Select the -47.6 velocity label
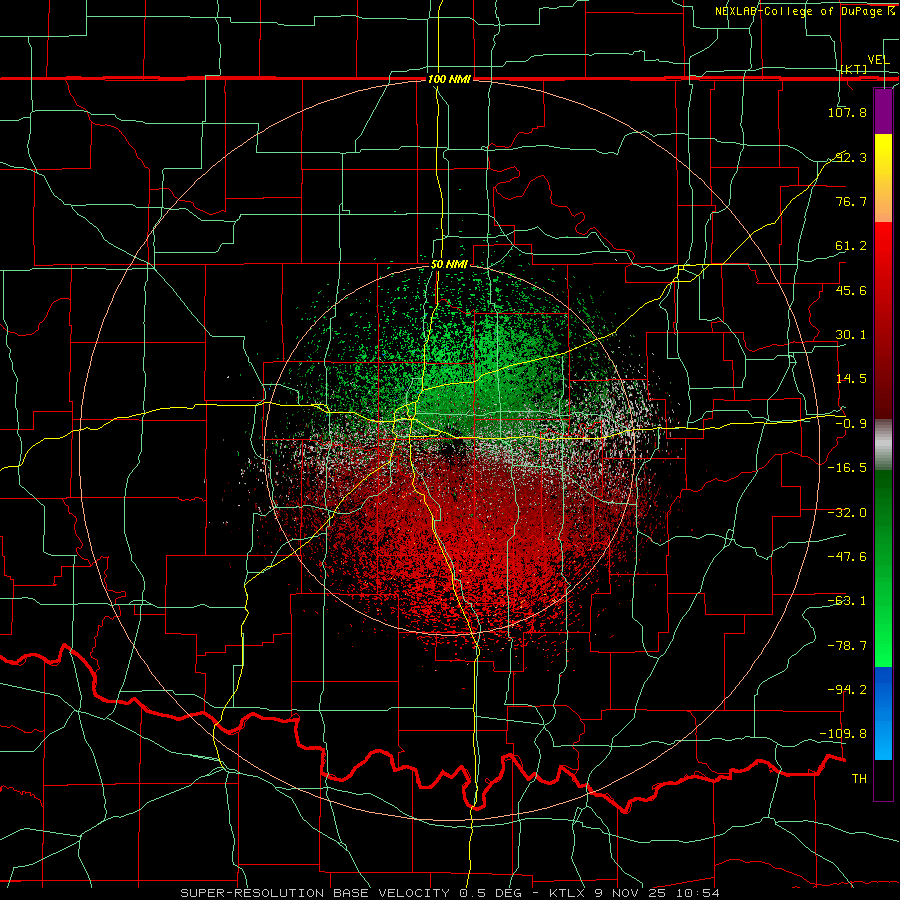This screenshot has width=900, height=900. click(847, 557)
